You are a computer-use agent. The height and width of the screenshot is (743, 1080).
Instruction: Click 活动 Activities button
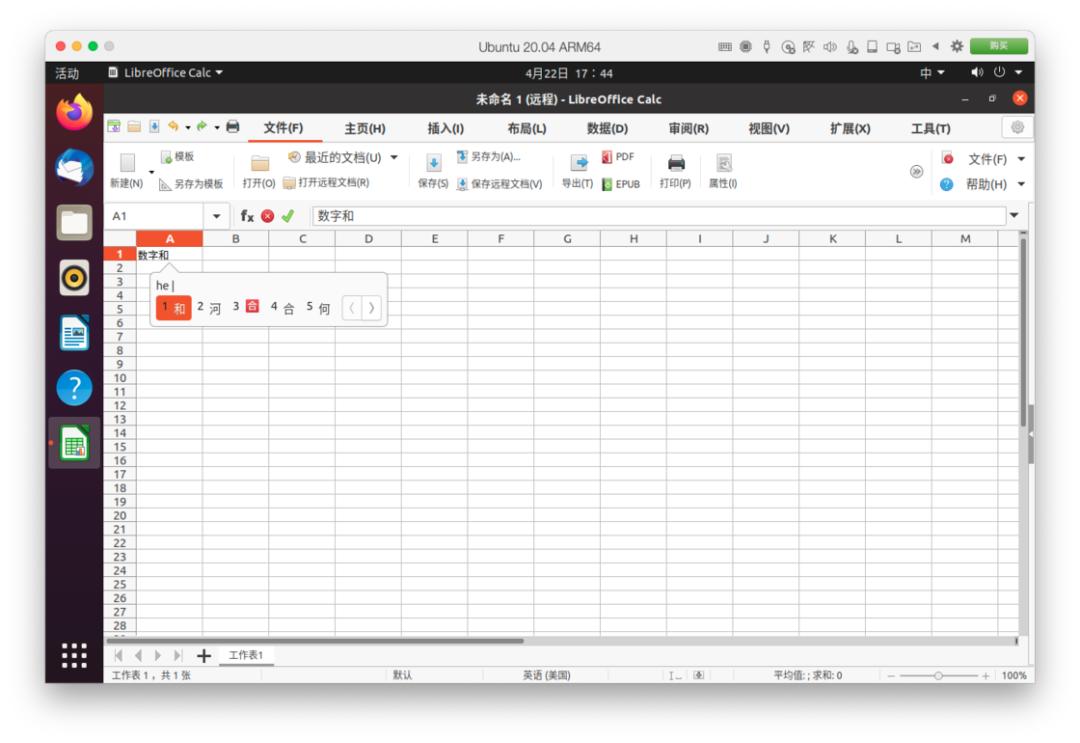pyautogui.click(x=68, y=73)
